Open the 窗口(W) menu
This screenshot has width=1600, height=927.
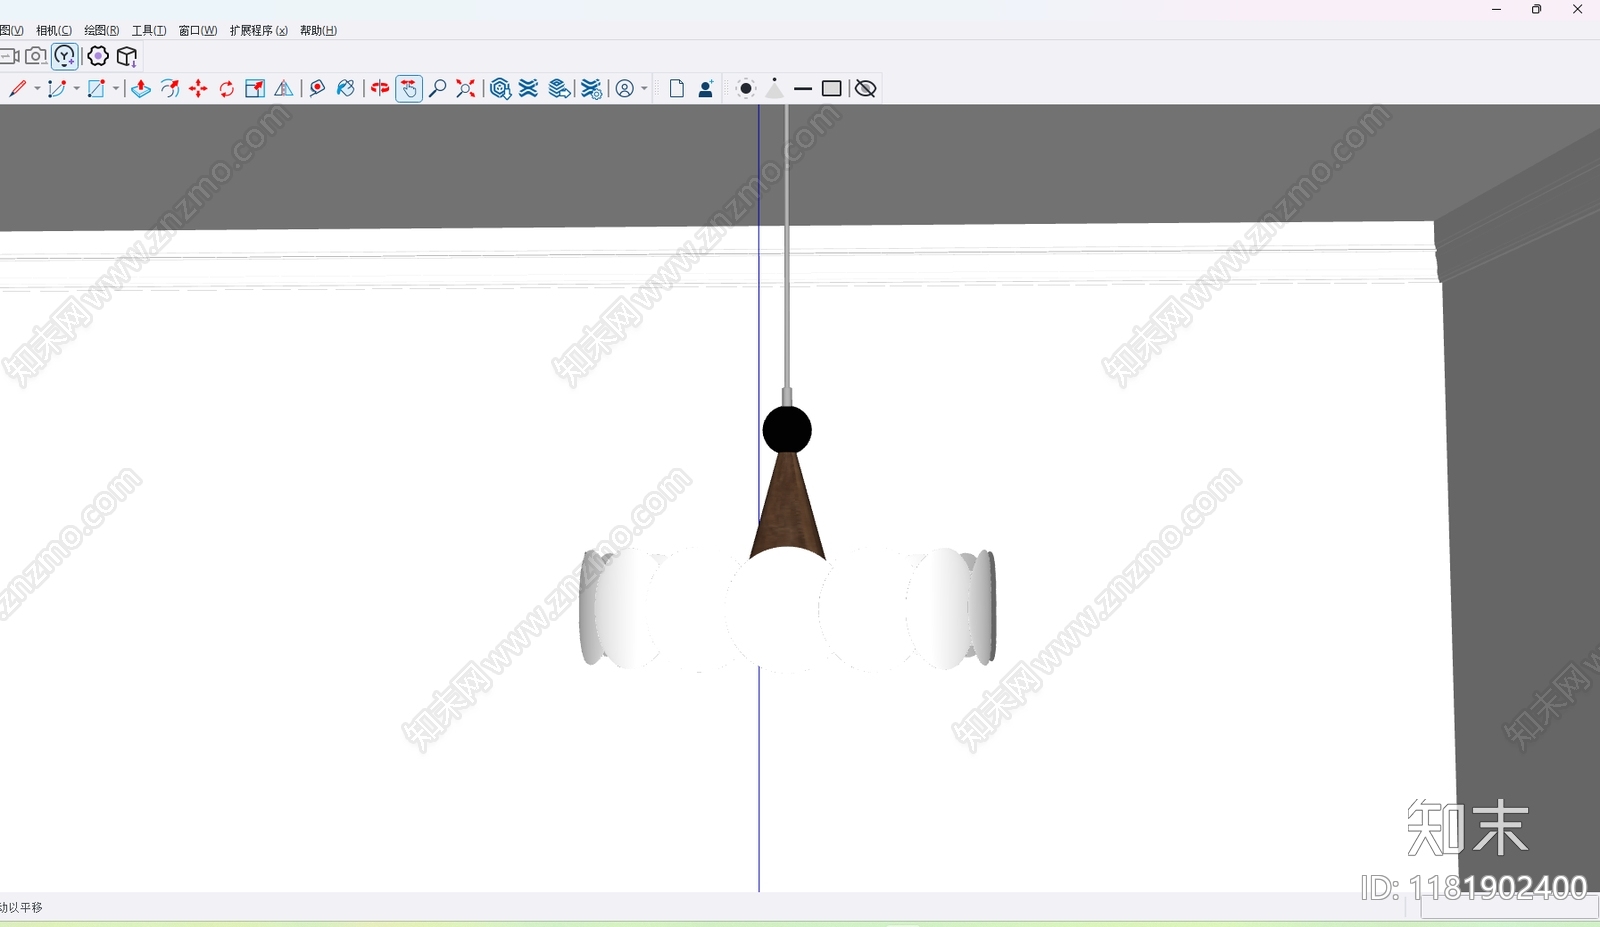(198, 31)
